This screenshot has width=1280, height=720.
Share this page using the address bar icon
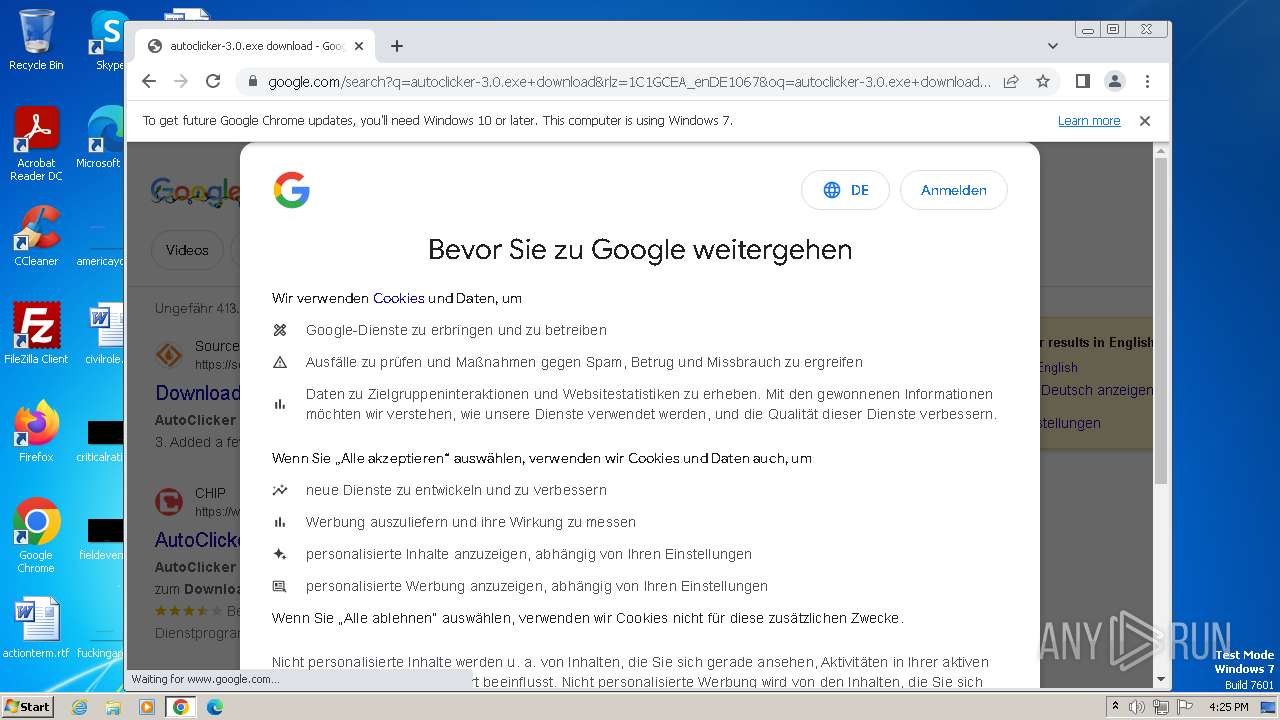(1011, 81)
